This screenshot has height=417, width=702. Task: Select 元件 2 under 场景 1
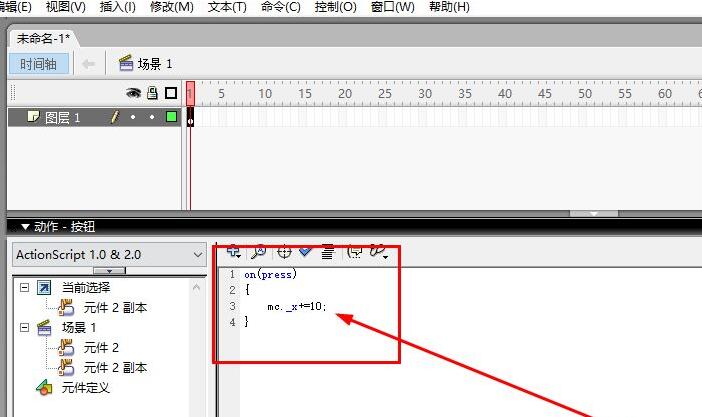pos(101,348)
